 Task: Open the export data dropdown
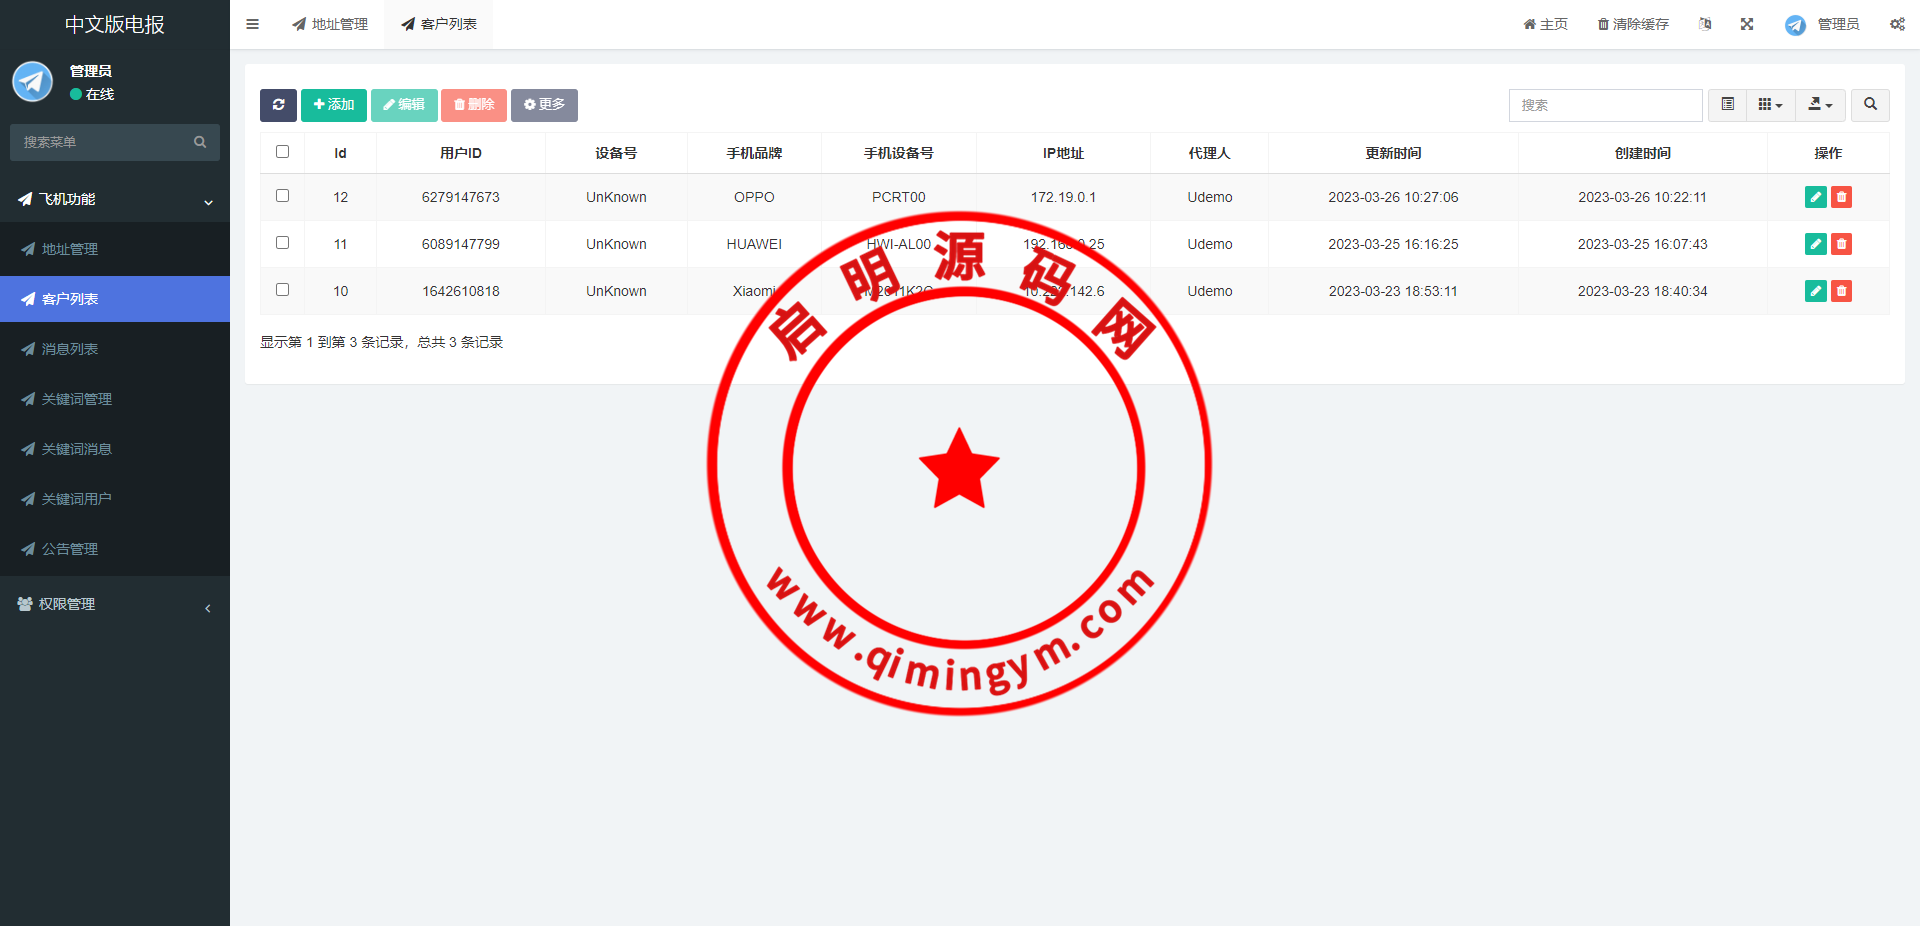(1820, 105)
